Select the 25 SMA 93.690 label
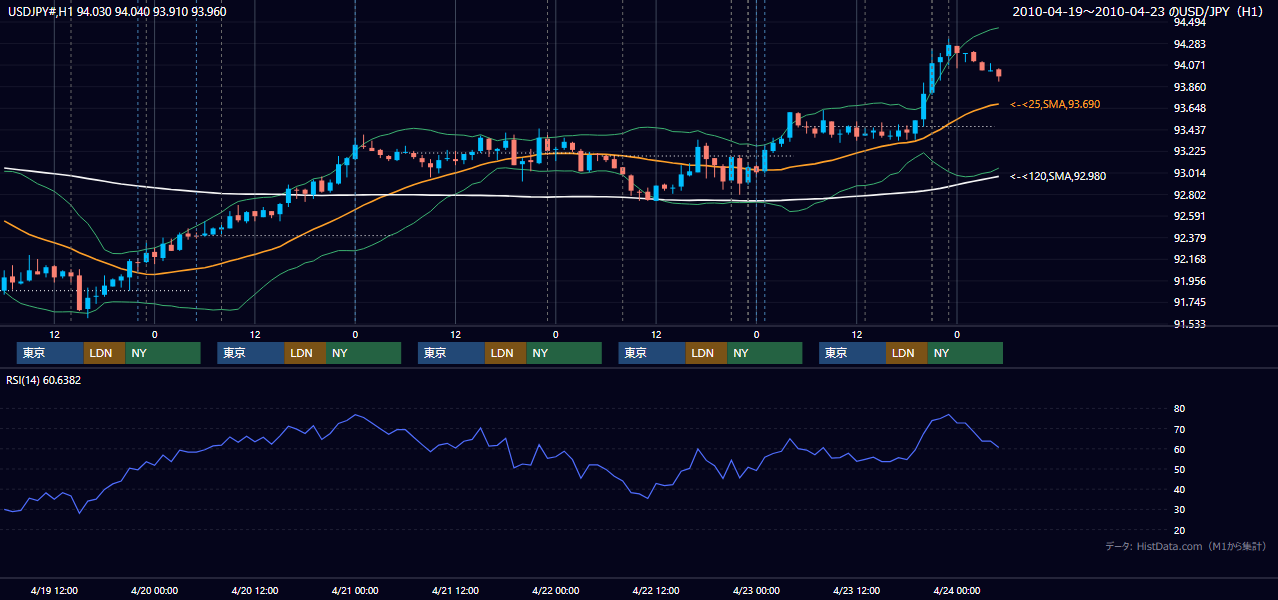Screen dimensions: 1278x600 [1055, 104]
